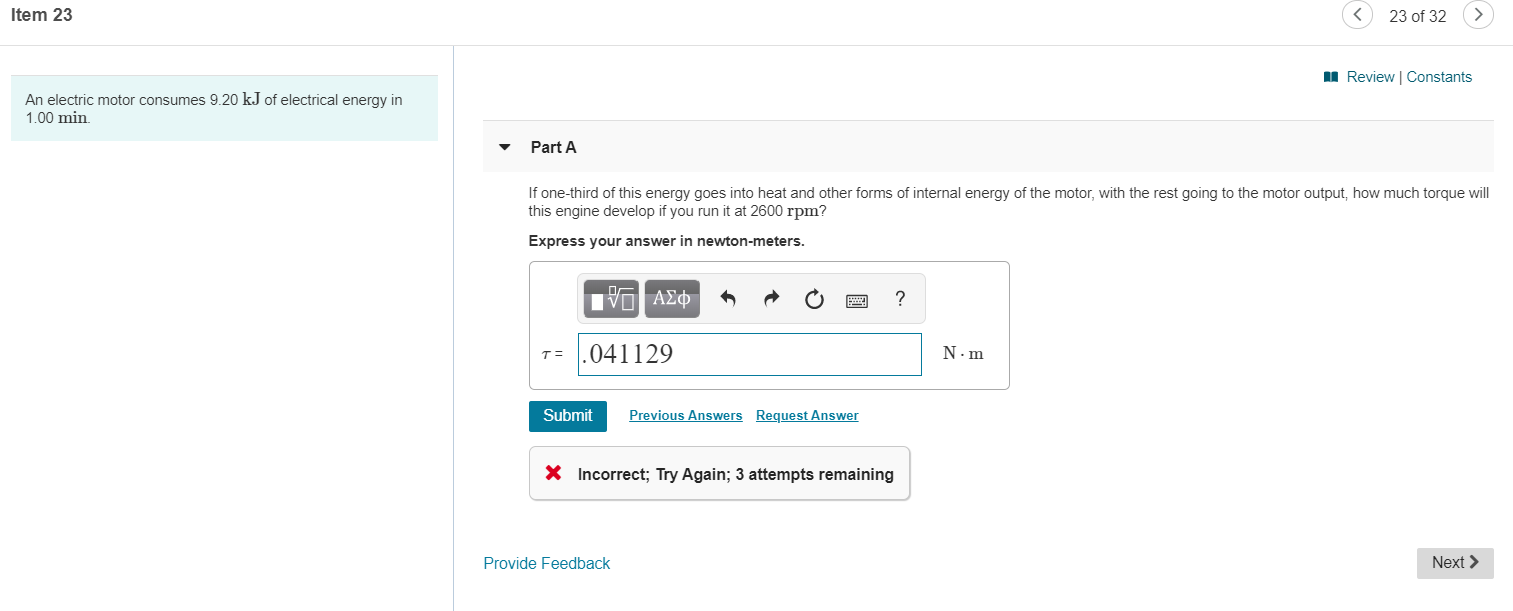Open the Greek symbols ΑΣφ palette
The image size is (1513, 611).
click(671, 298)
